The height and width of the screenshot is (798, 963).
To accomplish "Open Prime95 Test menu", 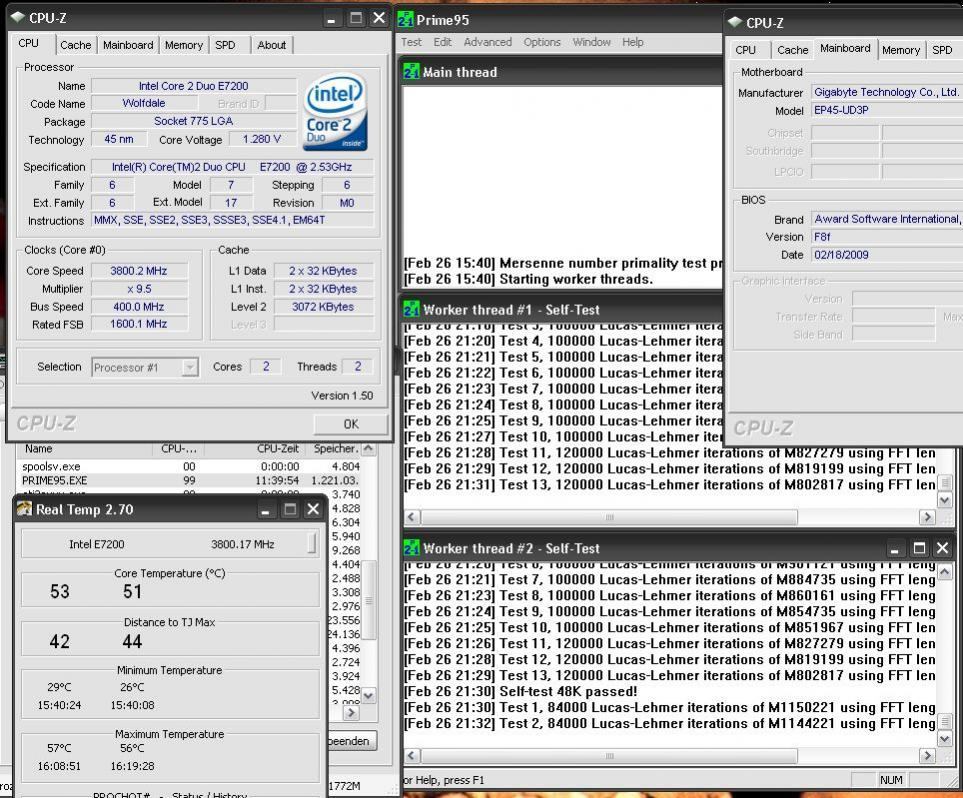I will pyautogui.click(x=411, y=42).
